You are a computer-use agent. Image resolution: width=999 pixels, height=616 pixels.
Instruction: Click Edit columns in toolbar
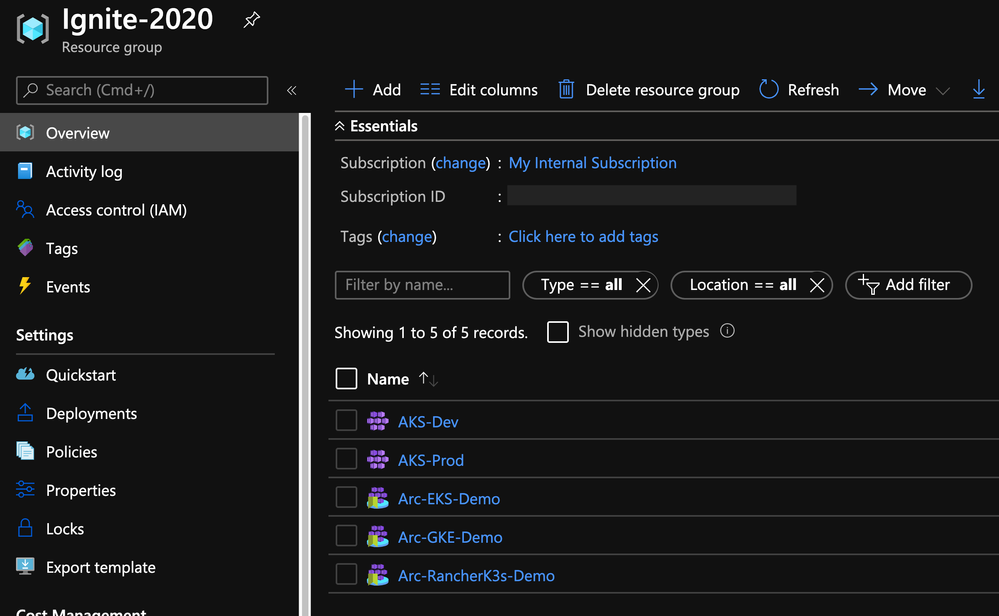[478, 90]
